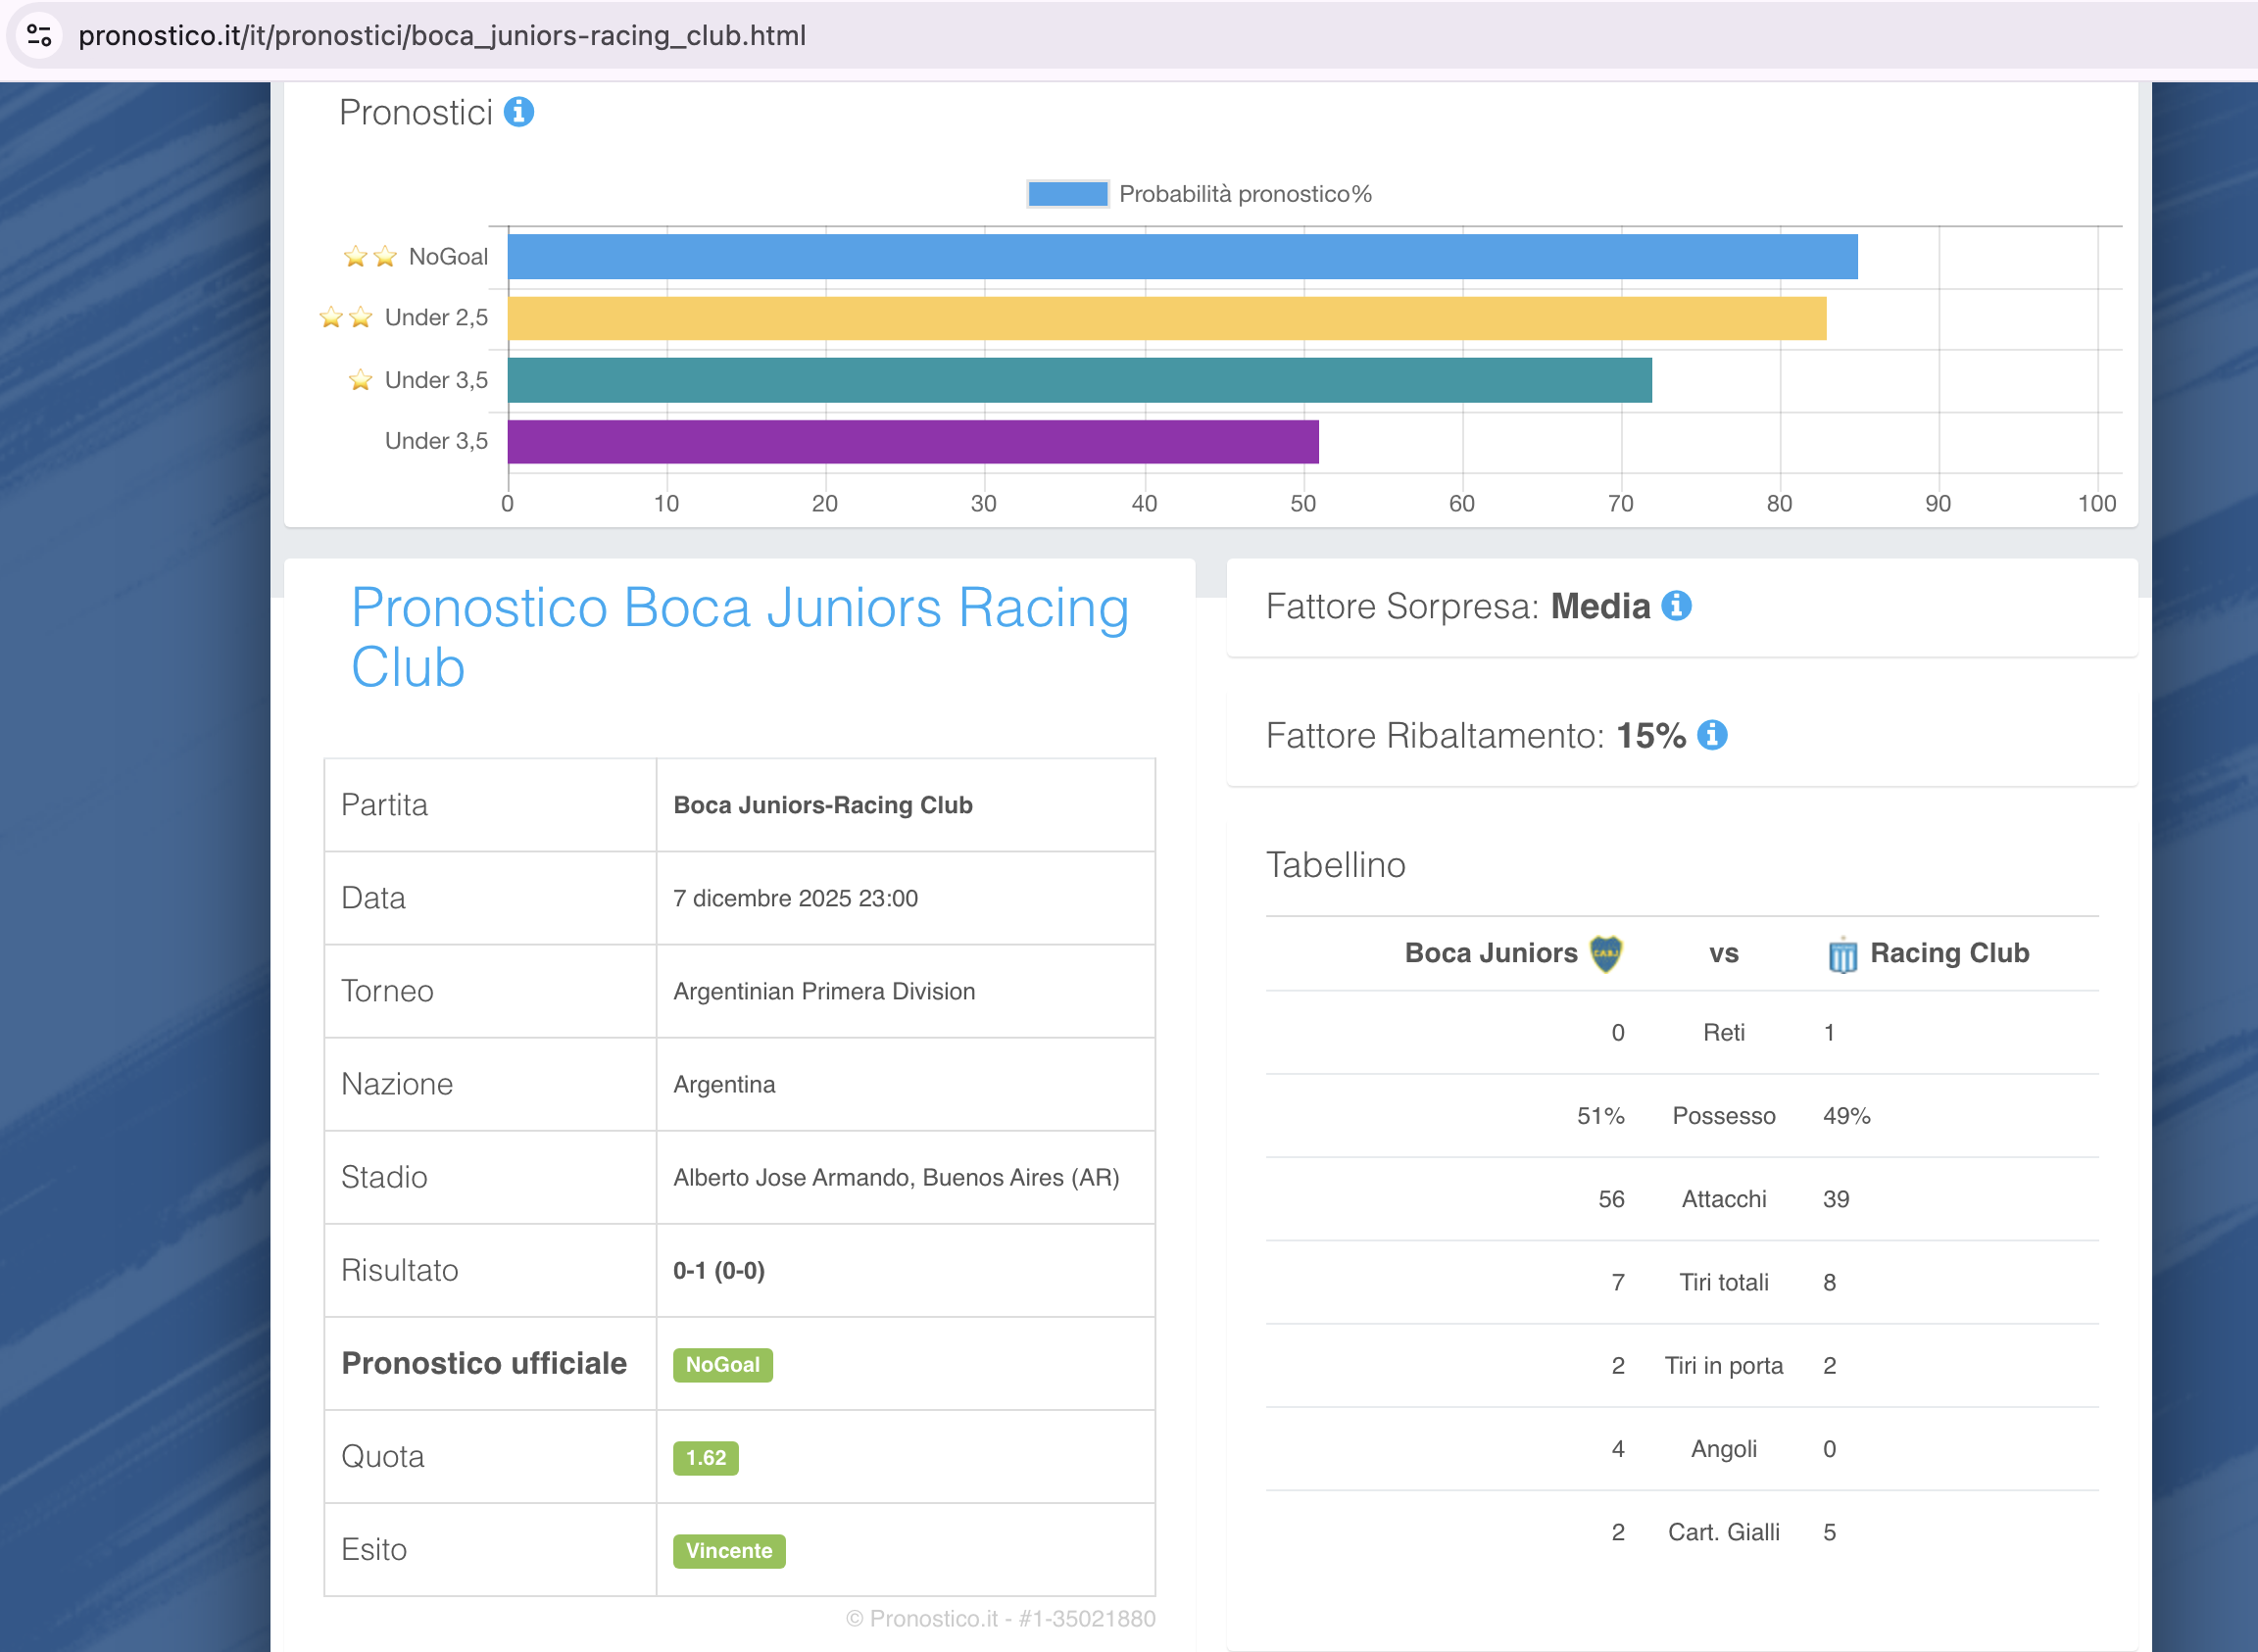Viewport: 2258px width, 1652px height.
Task: Click Racing Club team name in Tabellino
Action: coord(1949,953)
